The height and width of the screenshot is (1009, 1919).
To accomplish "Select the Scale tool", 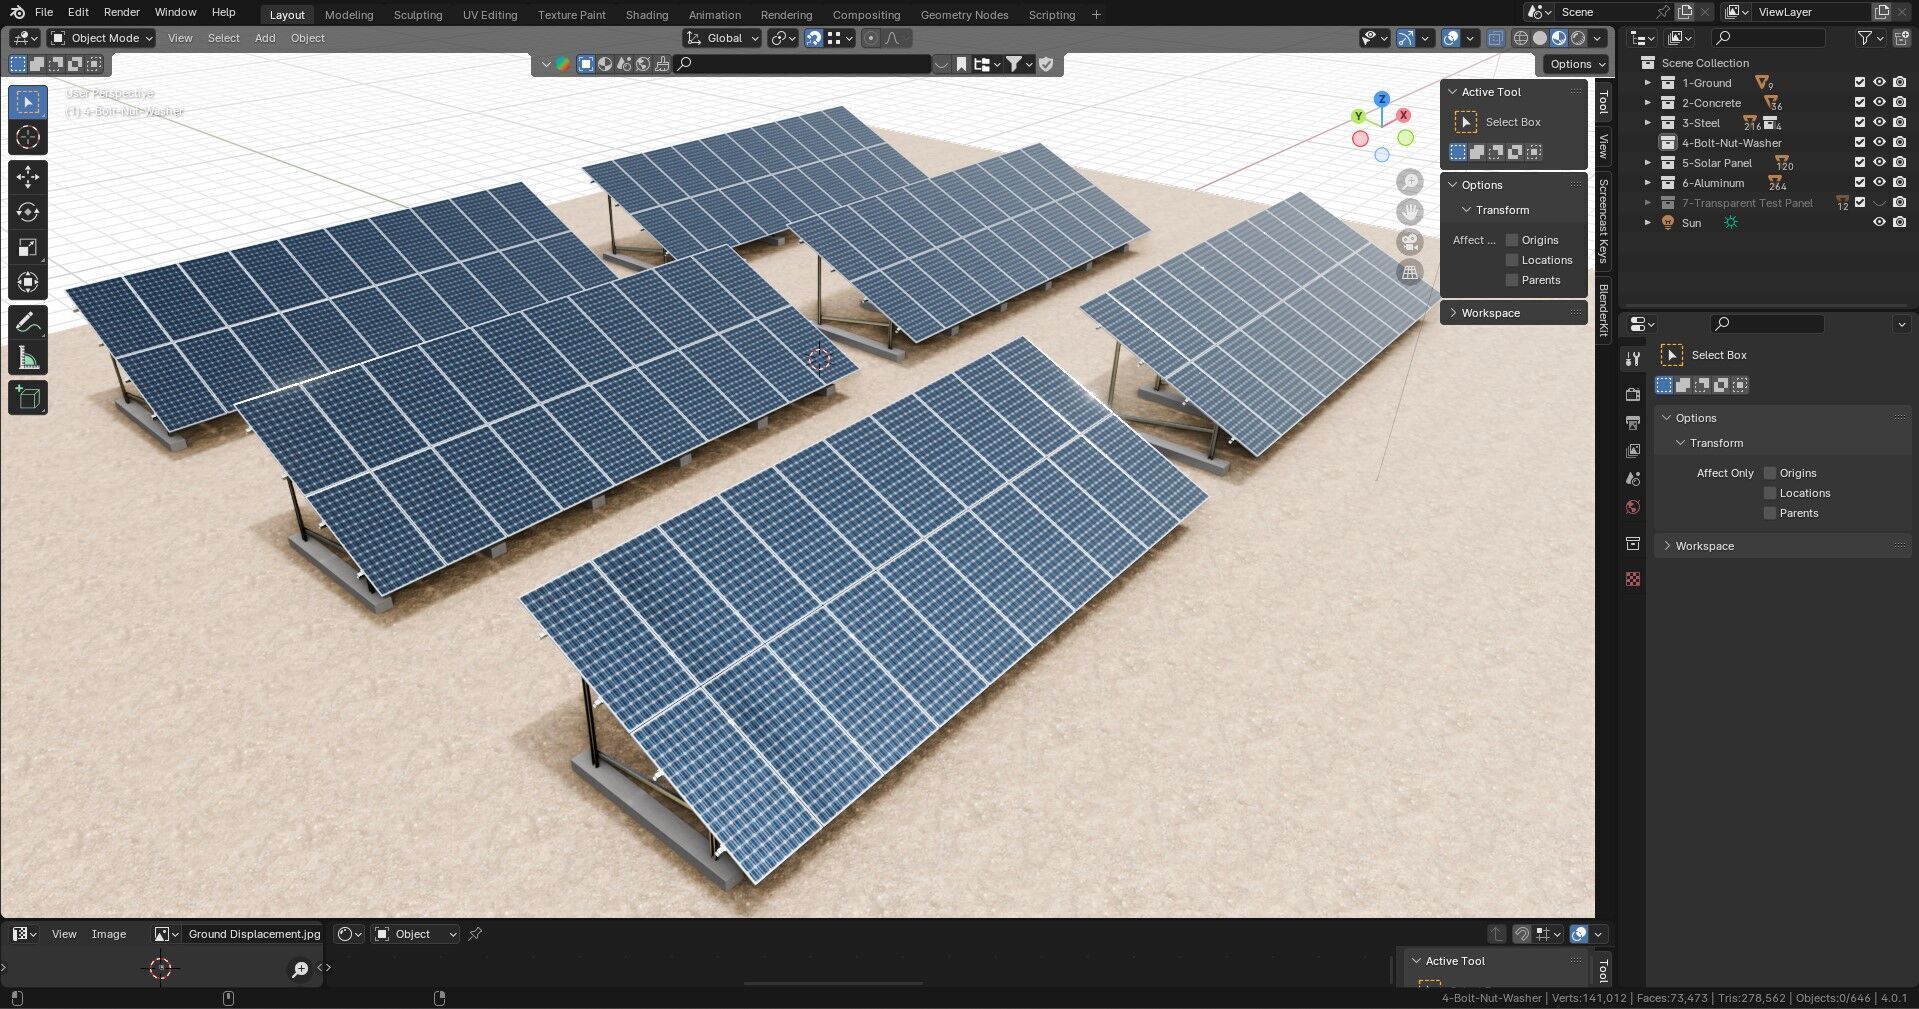I will click(28, 247).
